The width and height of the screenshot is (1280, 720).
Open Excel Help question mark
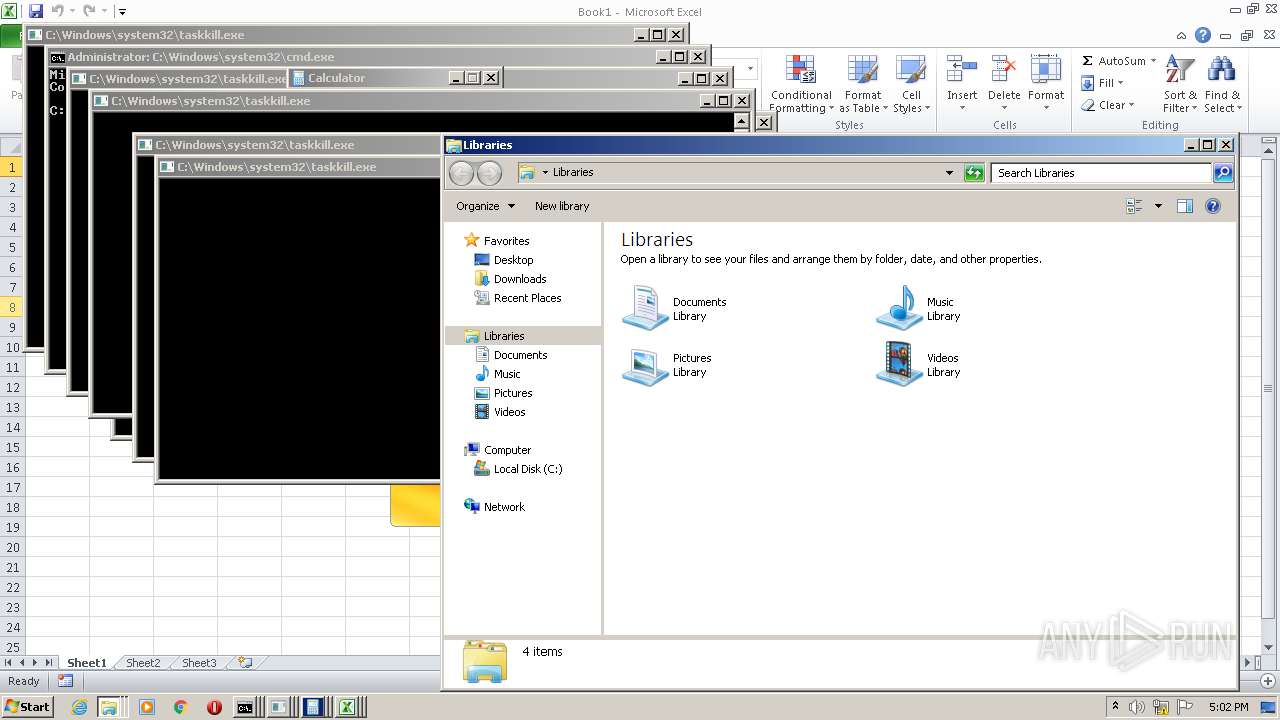click(1203, 35)
